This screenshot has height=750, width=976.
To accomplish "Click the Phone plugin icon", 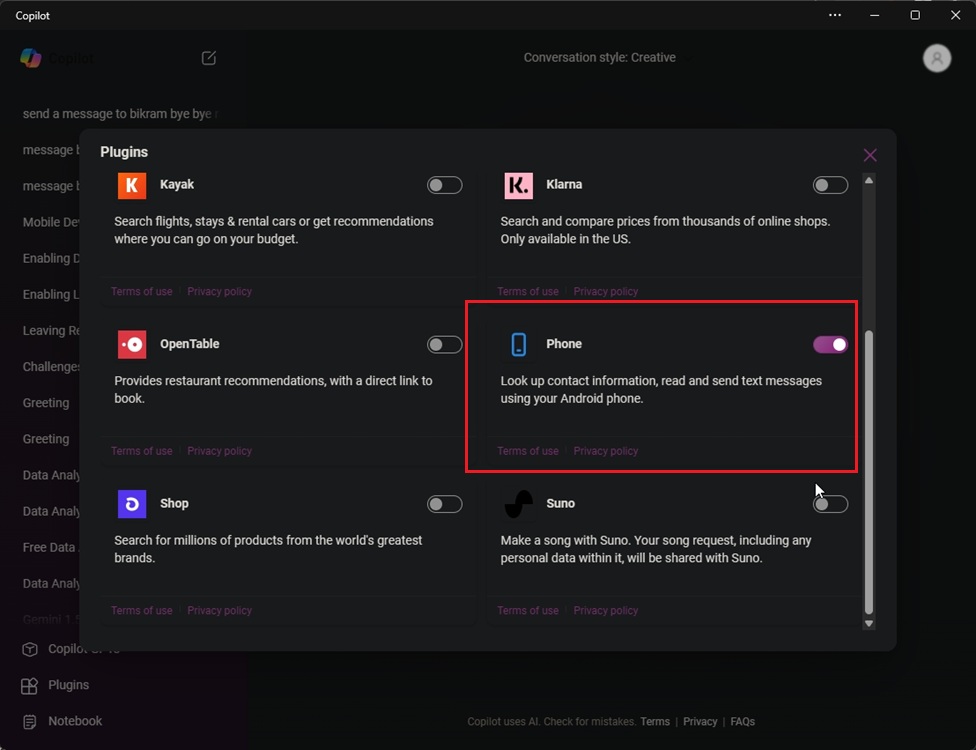I will [517, 344].
